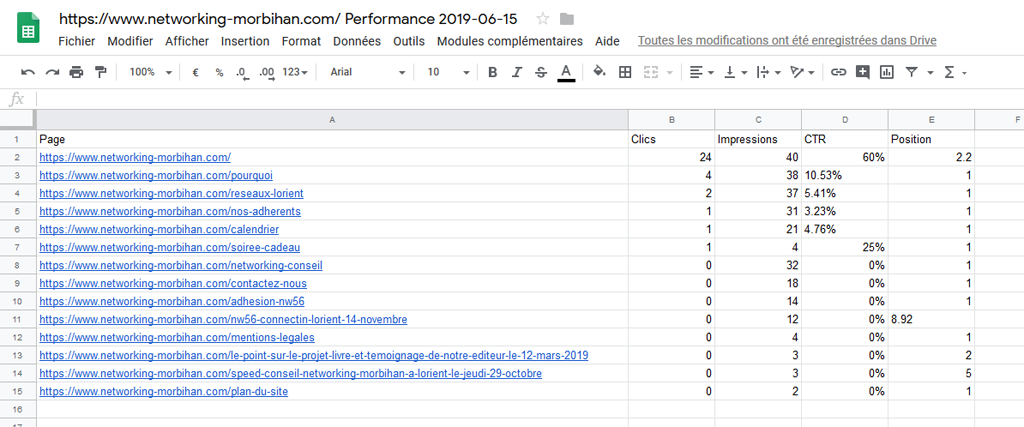Click the undo arrow icon

(x=28, y=72)
